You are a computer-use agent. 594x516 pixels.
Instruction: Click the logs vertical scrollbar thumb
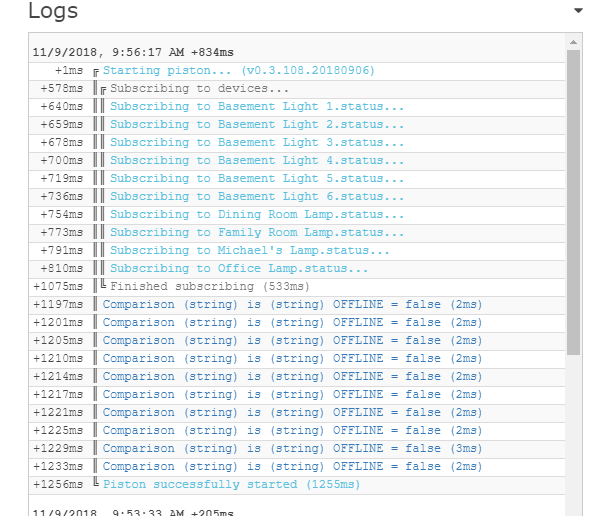coord(573,202)
